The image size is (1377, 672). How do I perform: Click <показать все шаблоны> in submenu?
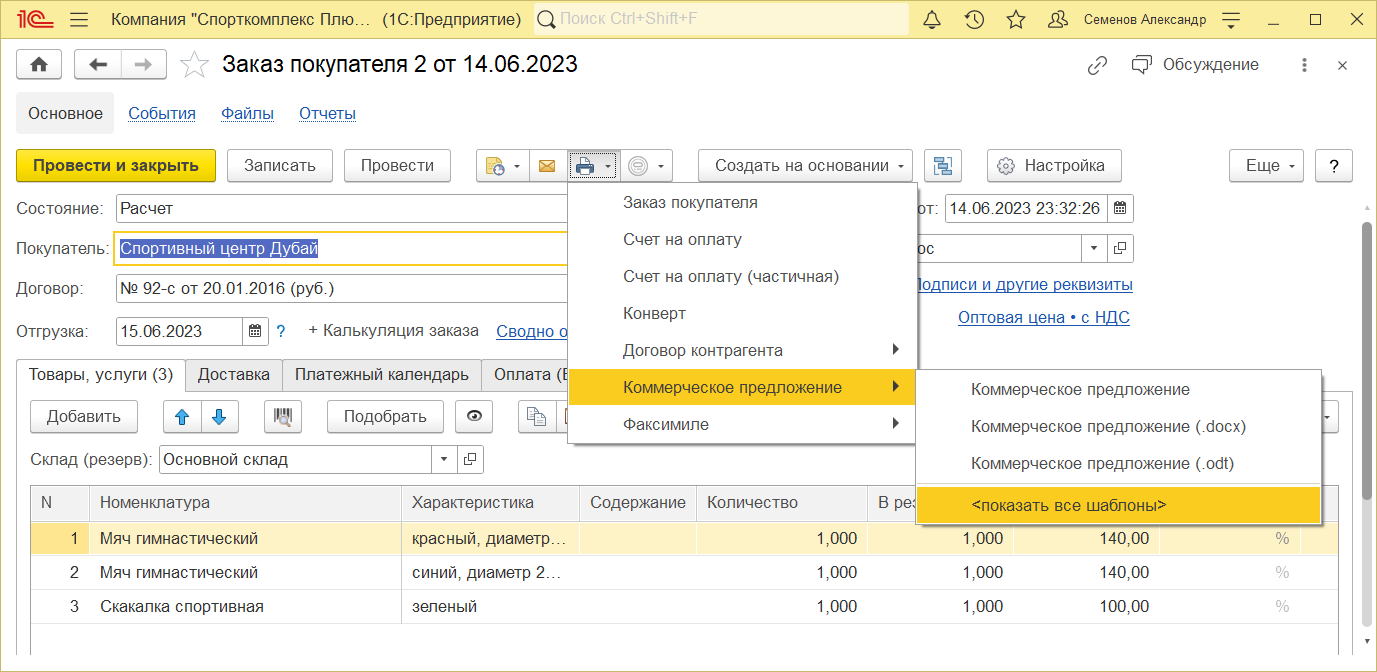click(x=1119, y=506)
